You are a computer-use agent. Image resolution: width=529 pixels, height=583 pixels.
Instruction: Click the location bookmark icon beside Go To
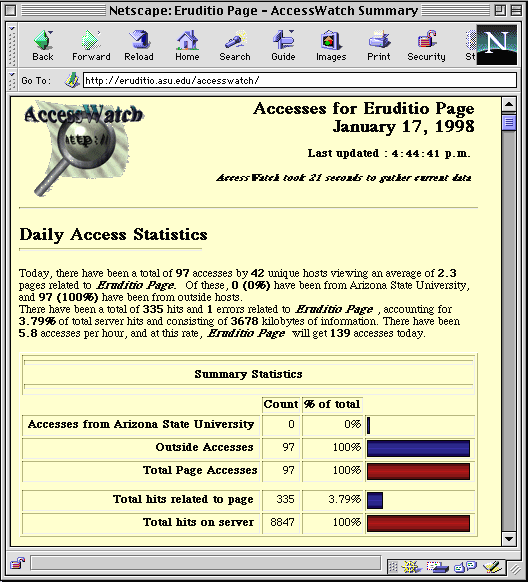tap(72, 80)
